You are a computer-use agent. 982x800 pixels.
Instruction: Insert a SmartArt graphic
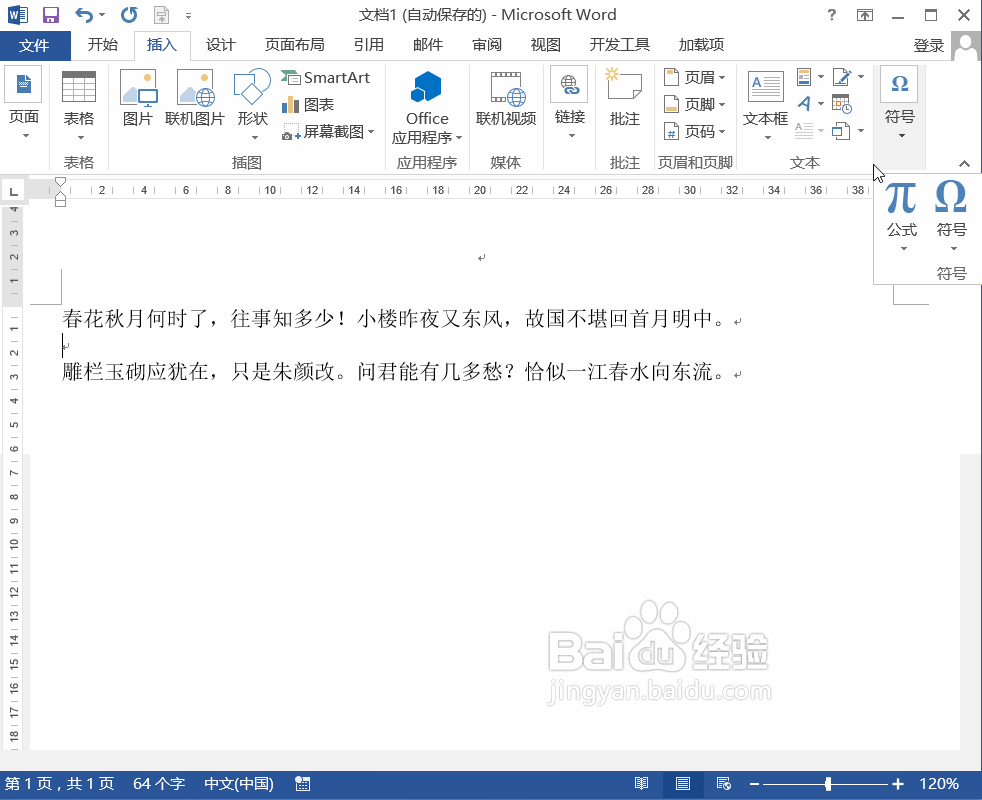(325, 76)
